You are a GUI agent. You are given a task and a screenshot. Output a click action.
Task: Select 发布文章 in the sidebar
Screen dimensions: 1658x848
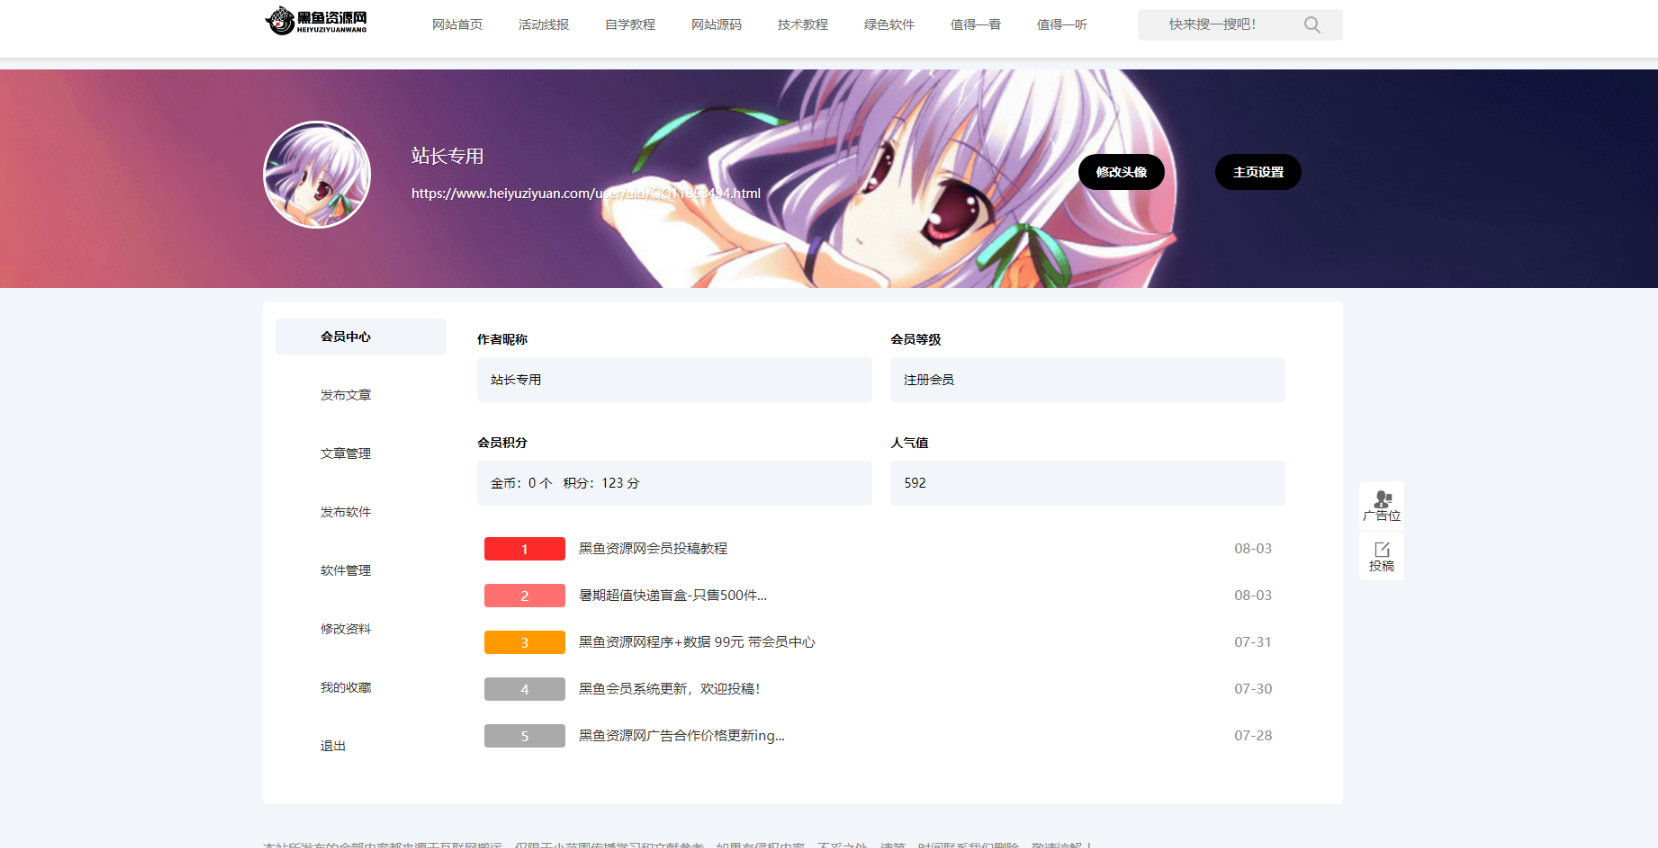click(346, 395)
